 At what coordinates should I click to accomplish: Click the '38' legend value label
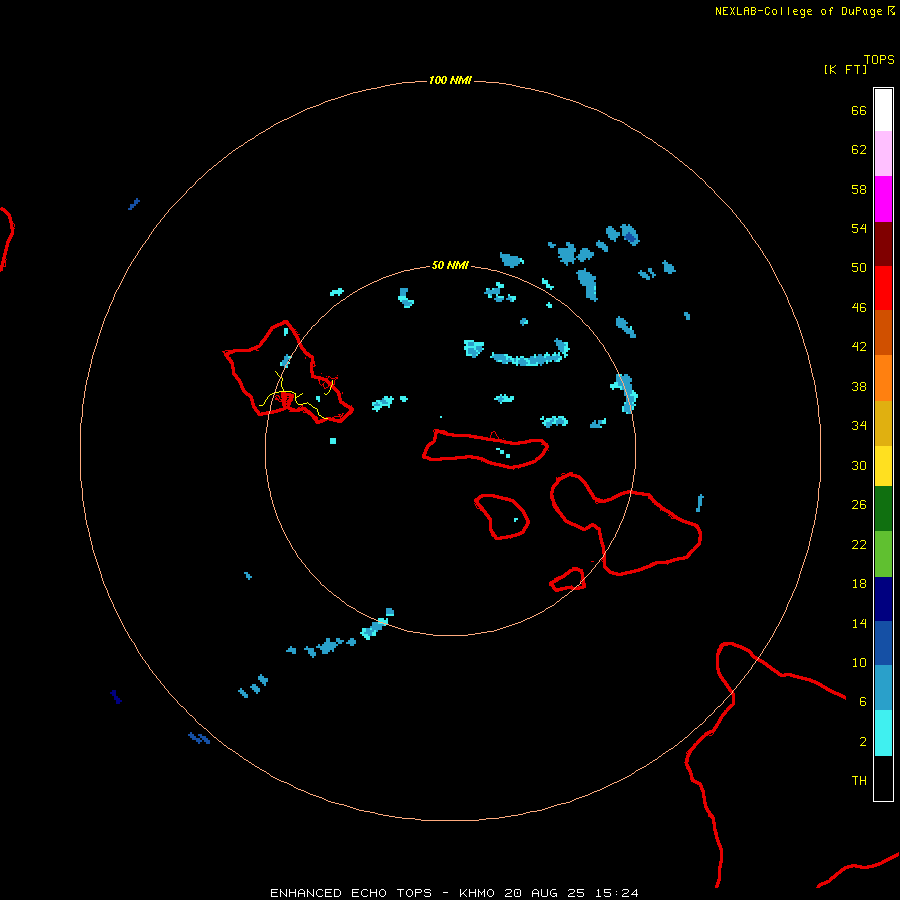click(x=859, y=386)
